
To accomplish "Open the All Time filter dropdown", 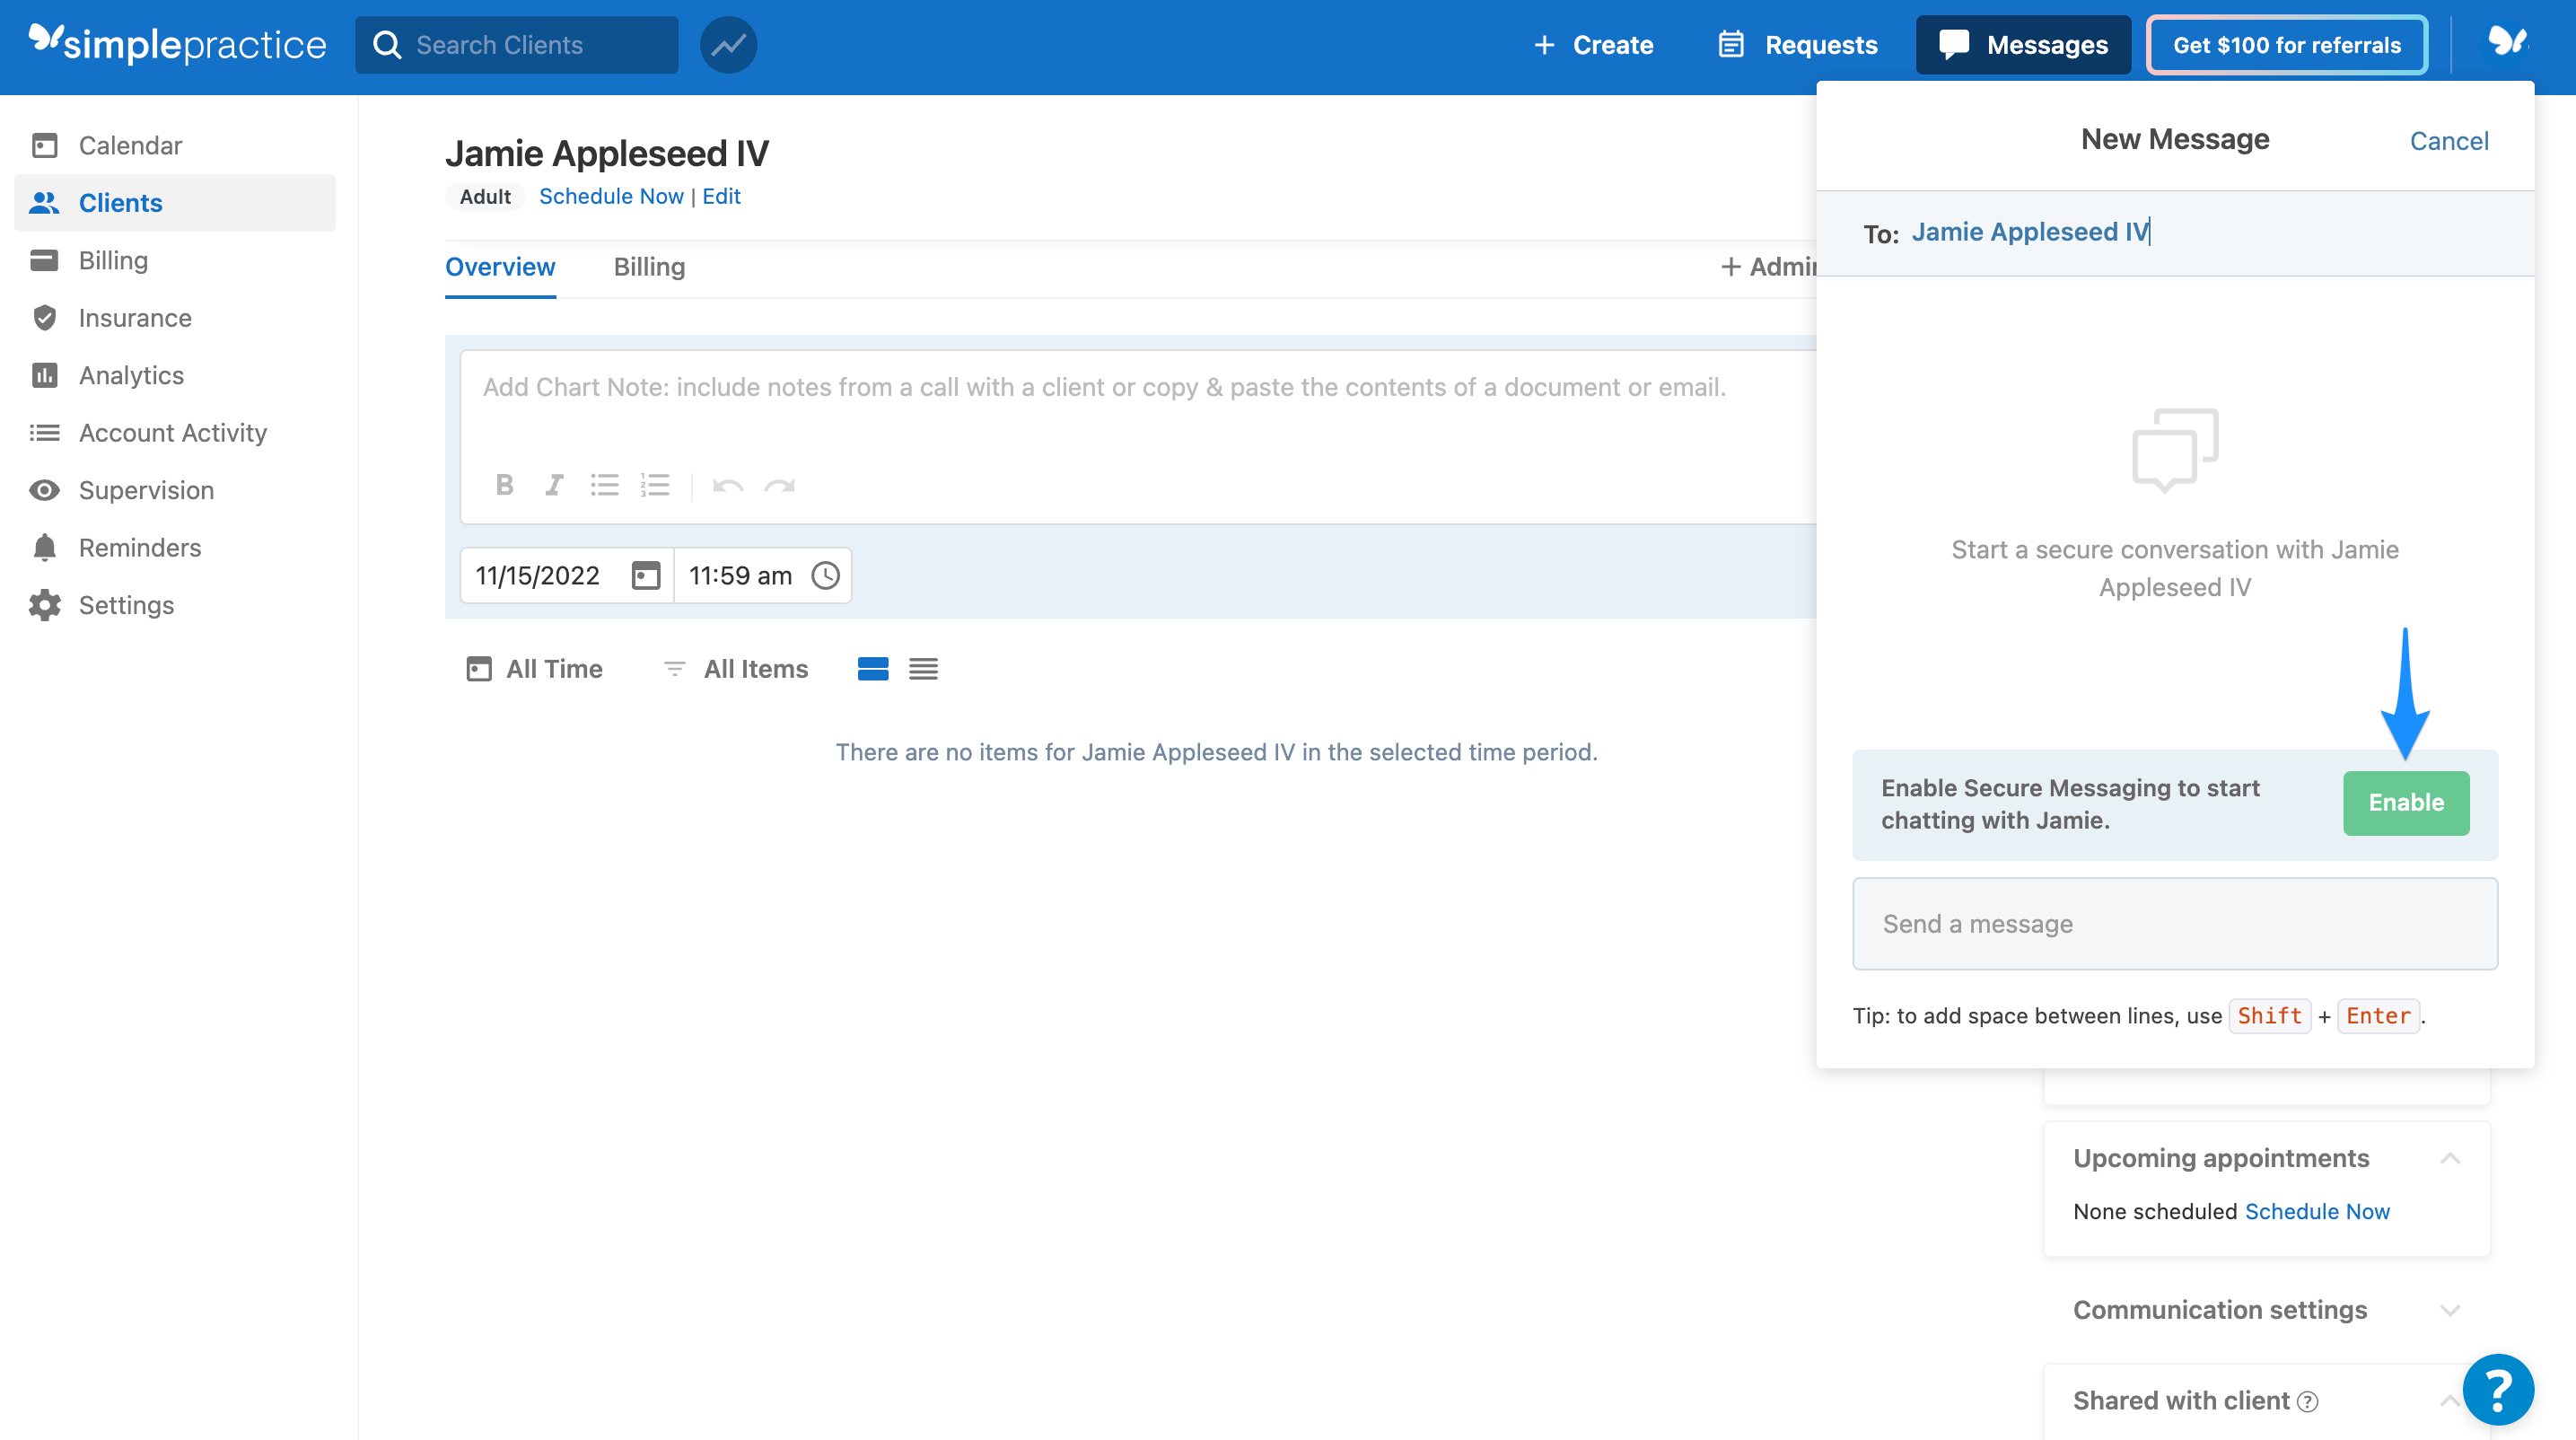I will [x=535, y=669].
